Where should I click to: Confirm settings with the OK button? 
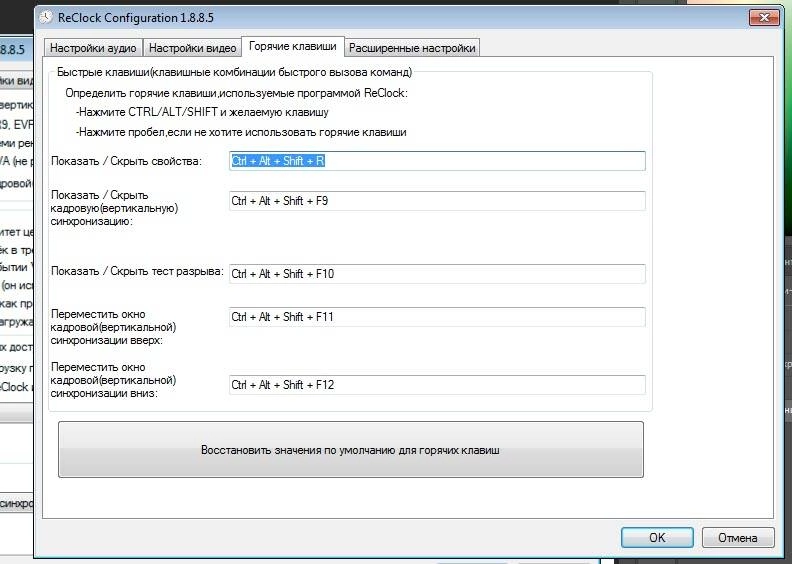[657, 538]
